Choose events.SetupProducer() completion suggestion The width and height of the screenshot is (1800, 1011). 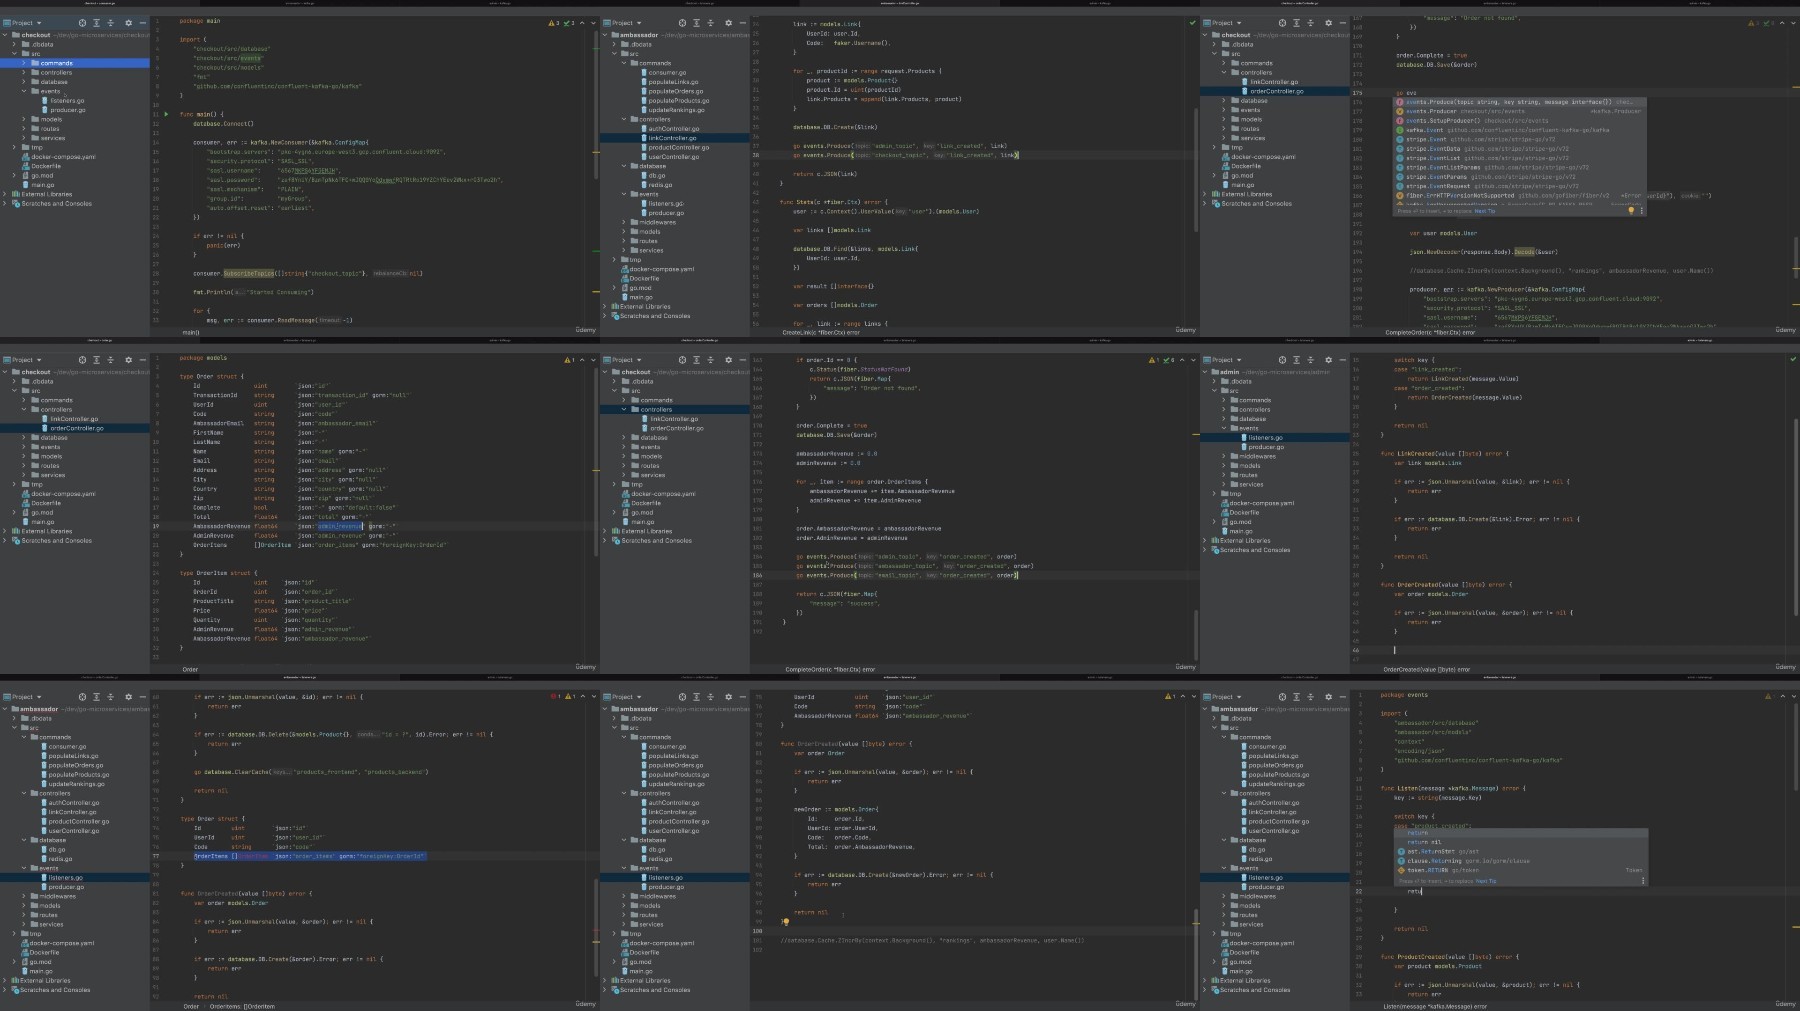click(1519, 120)
